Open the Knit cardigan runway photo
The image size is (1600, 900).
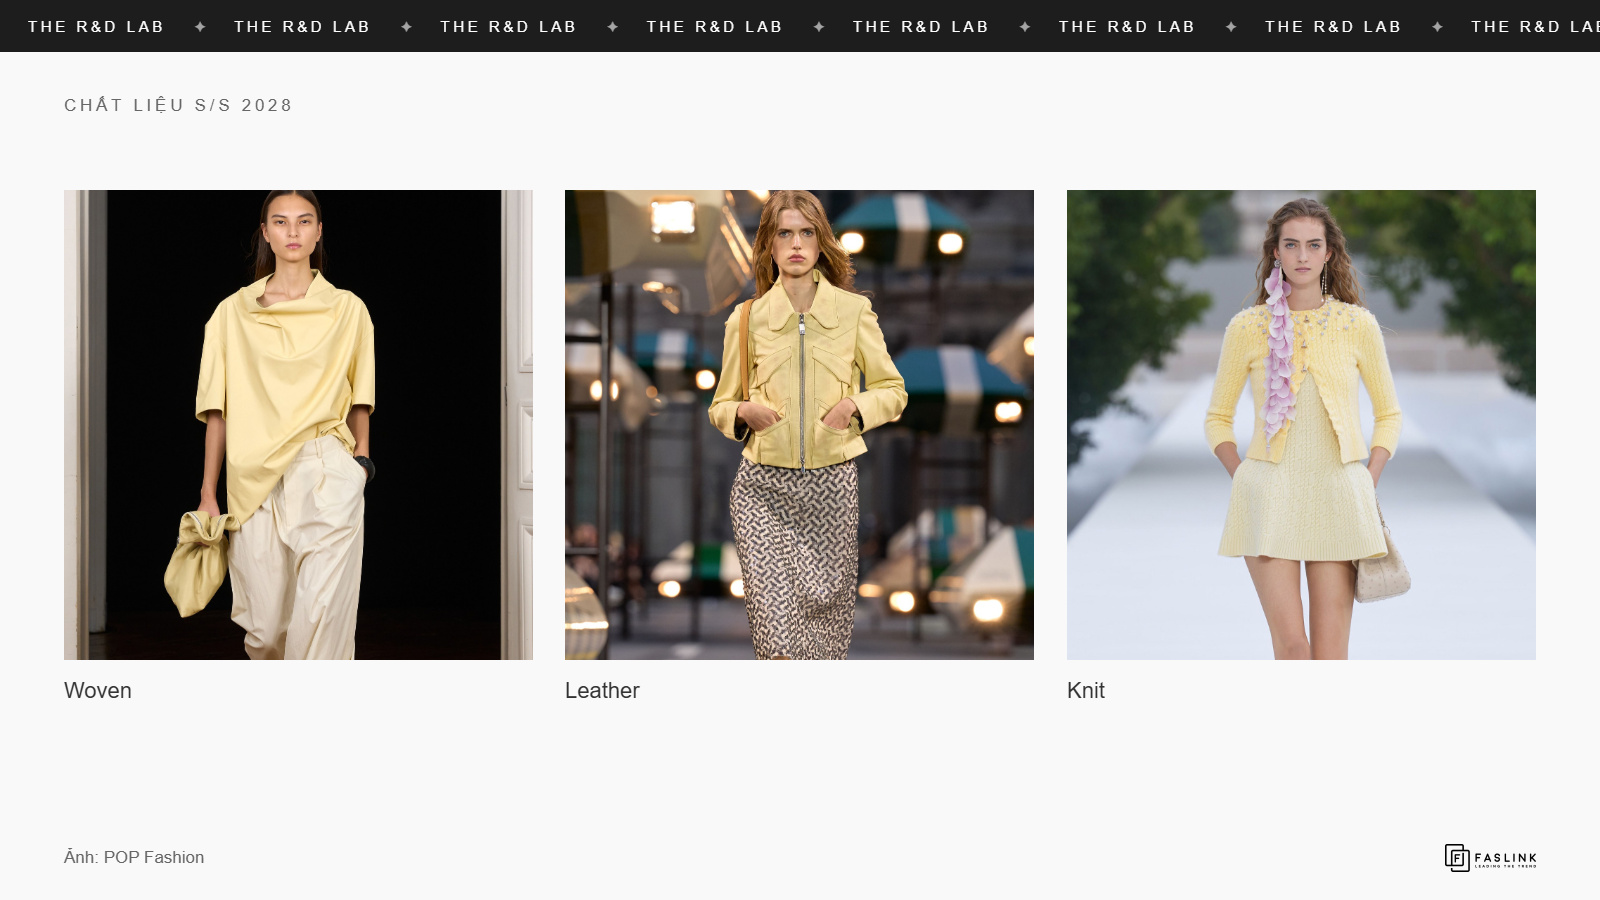[x=1301, y=425]
